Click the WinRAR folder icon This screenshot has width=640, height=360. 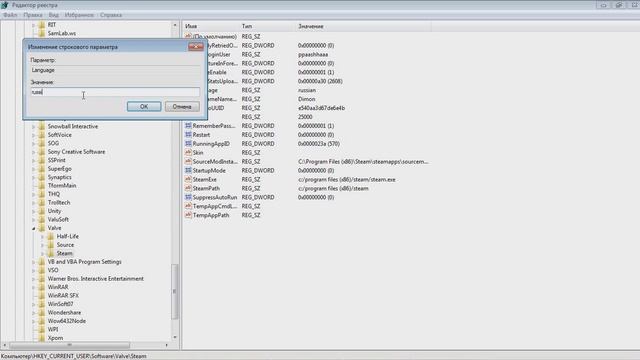(x=42, y=287)
